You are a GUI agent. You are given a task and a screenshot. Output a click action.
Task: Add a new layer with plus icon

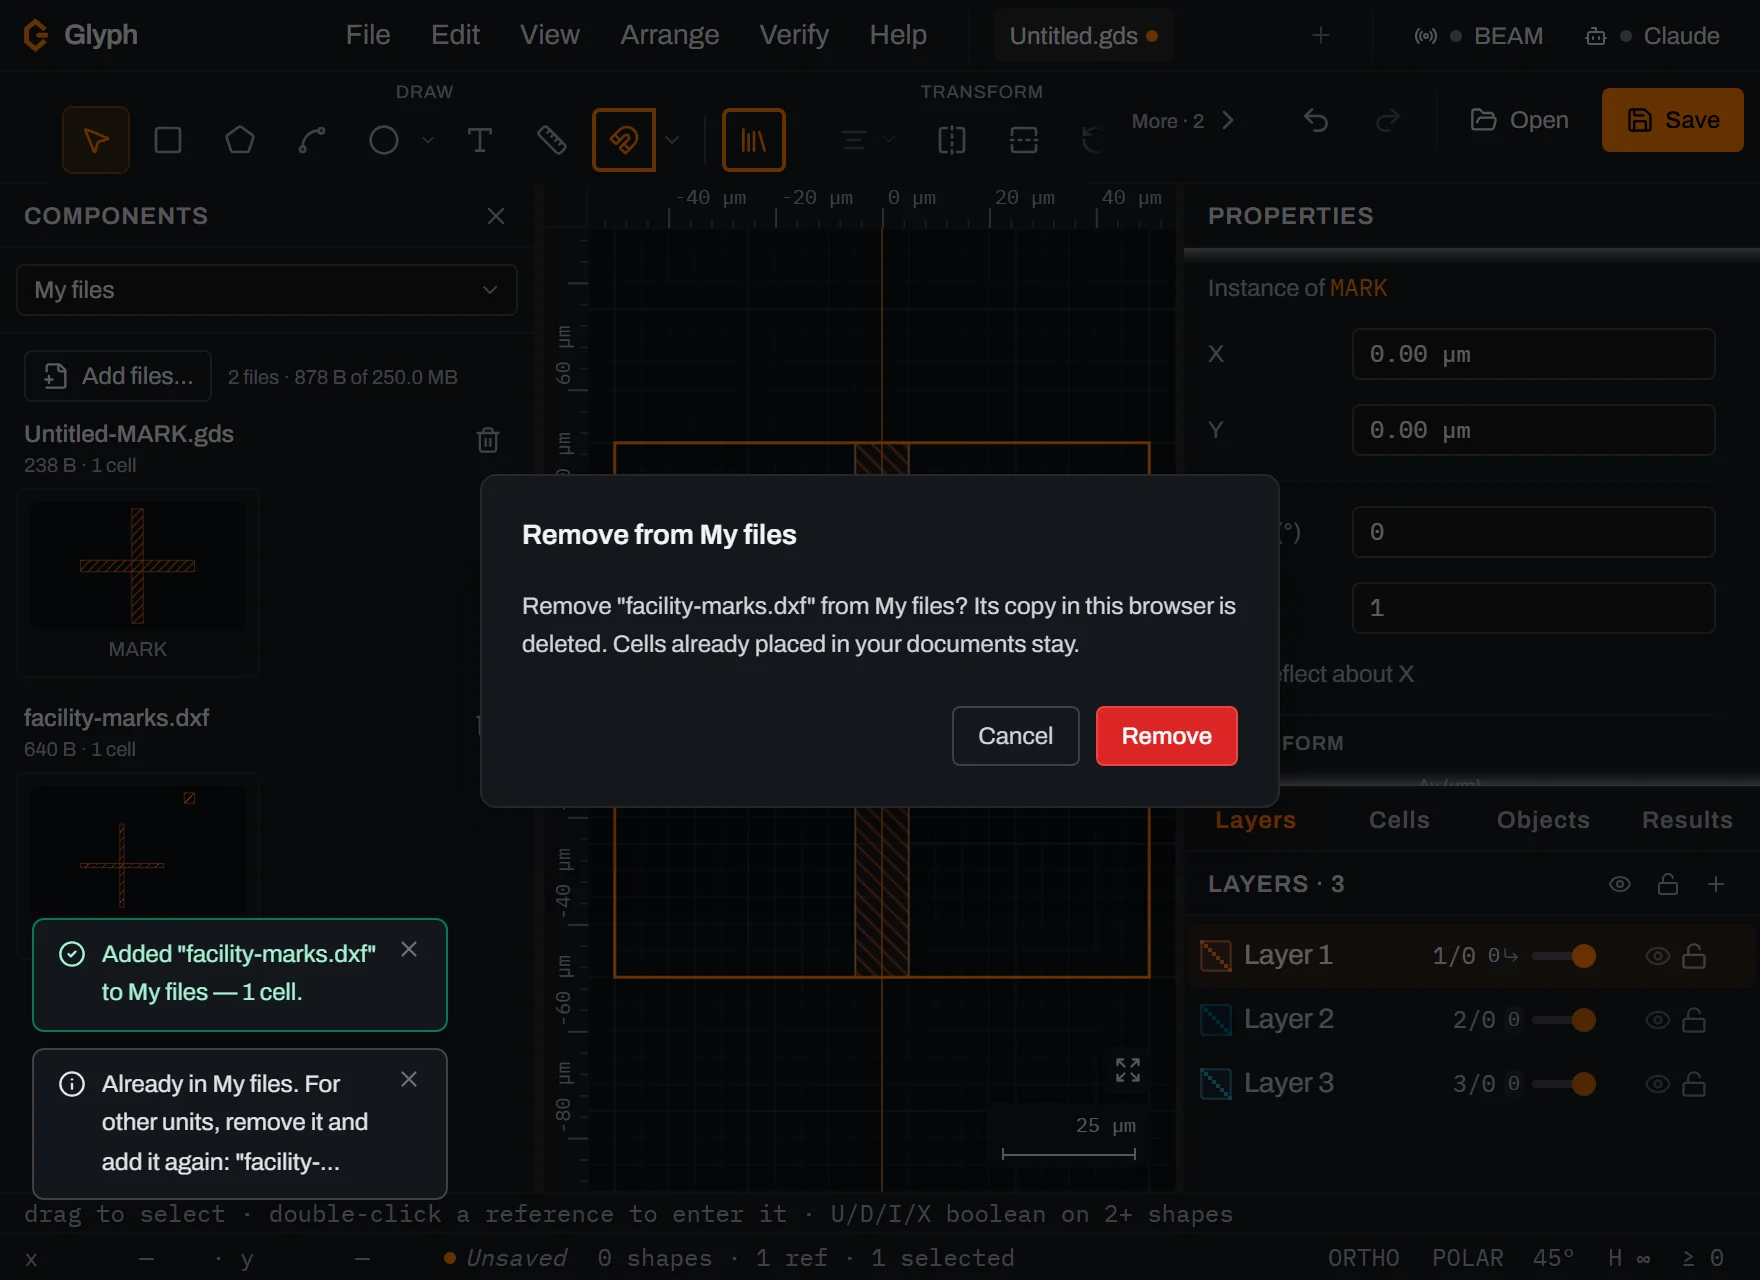coord(1716,884)
